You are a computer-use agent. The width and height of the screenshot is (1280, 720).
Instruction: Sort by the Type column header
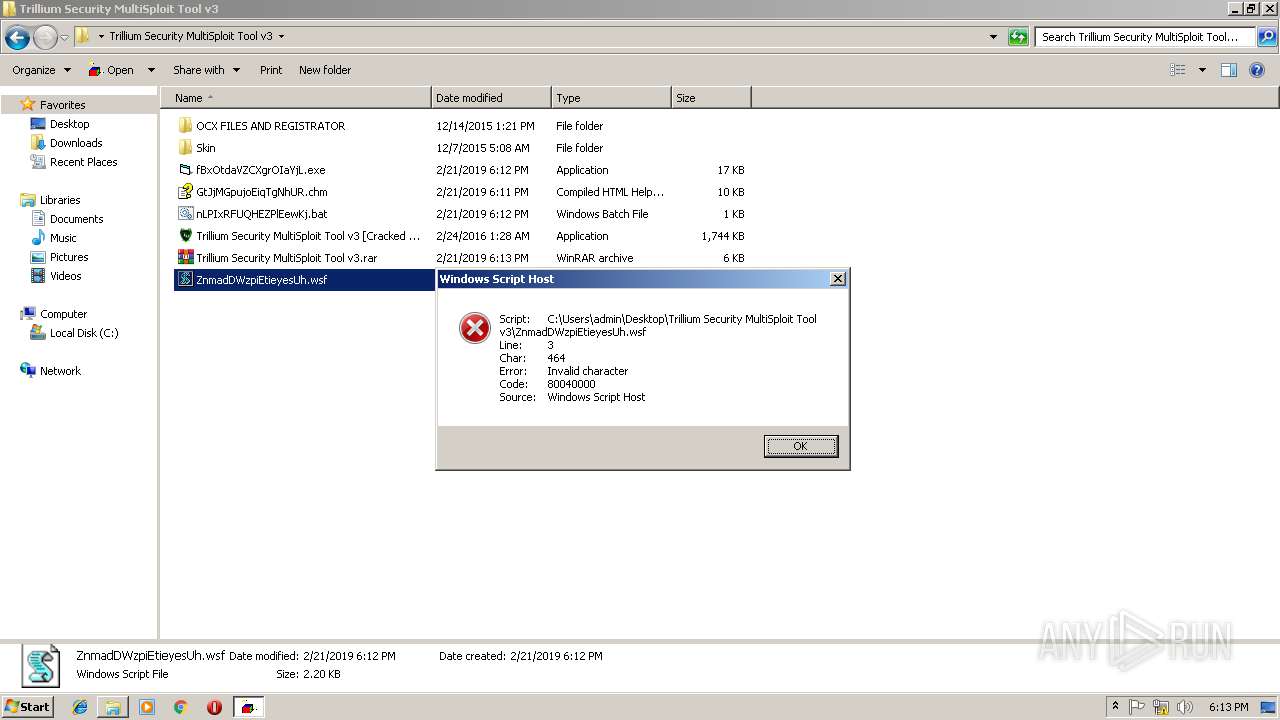click(611, 98)
